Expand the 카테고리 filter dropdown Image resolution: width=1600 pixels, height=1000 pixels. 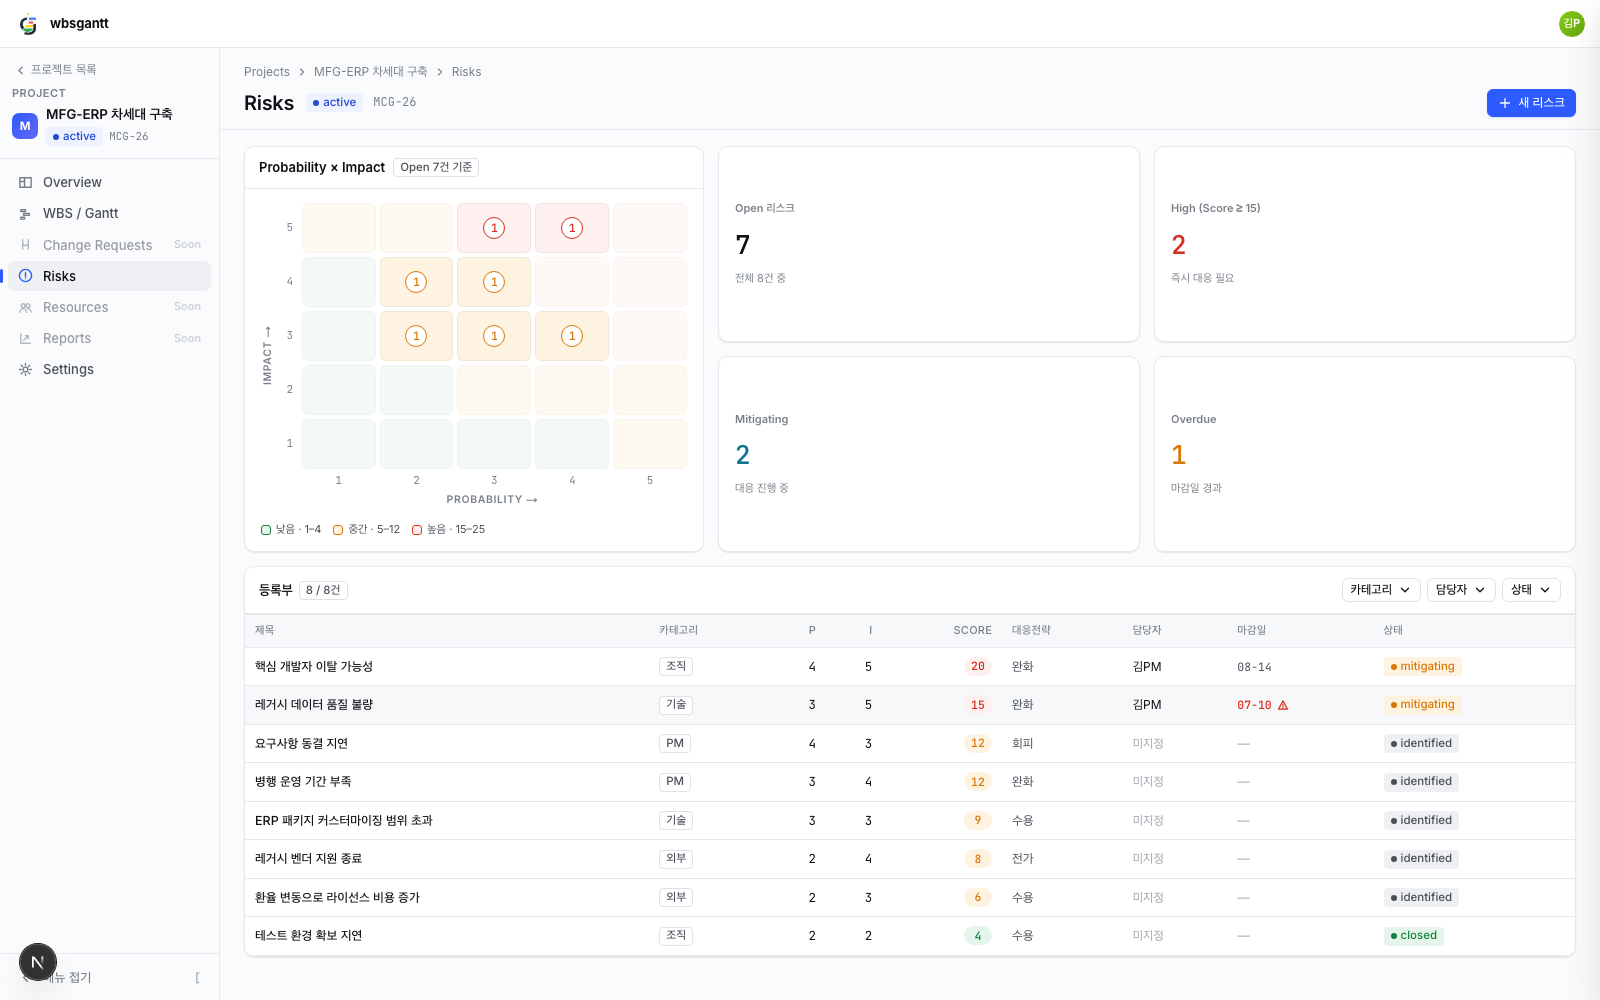1381,590
